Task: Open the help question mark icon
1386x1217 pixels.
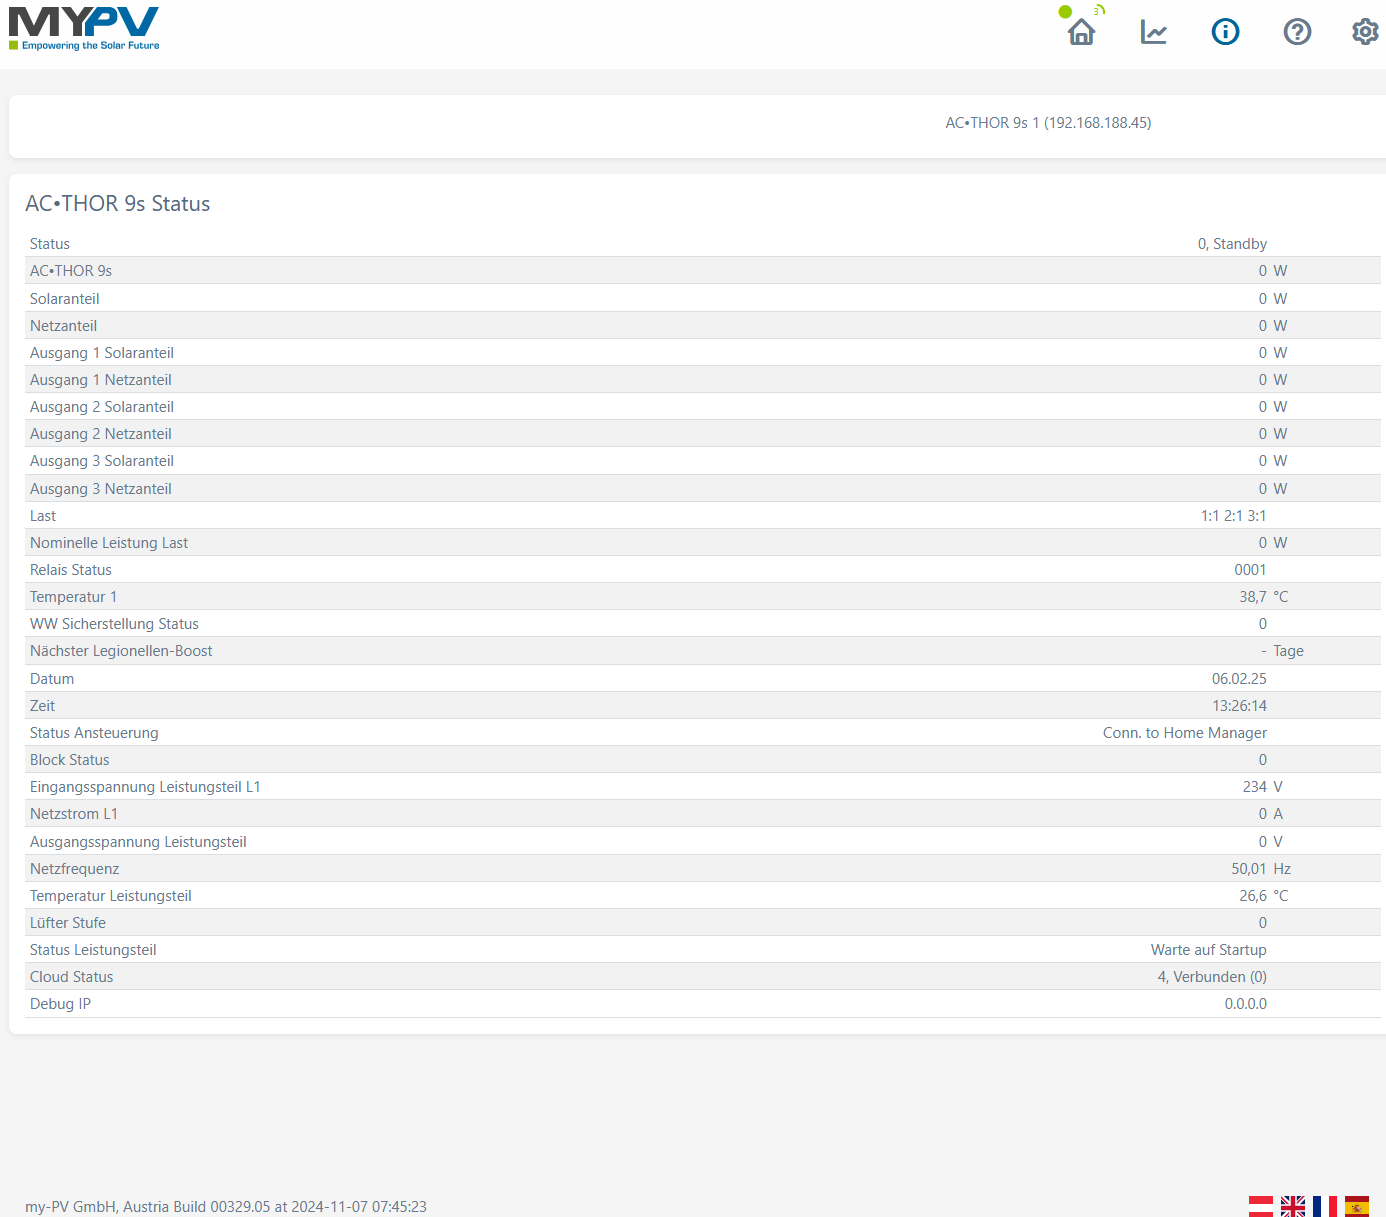Action: [1297, 32]
